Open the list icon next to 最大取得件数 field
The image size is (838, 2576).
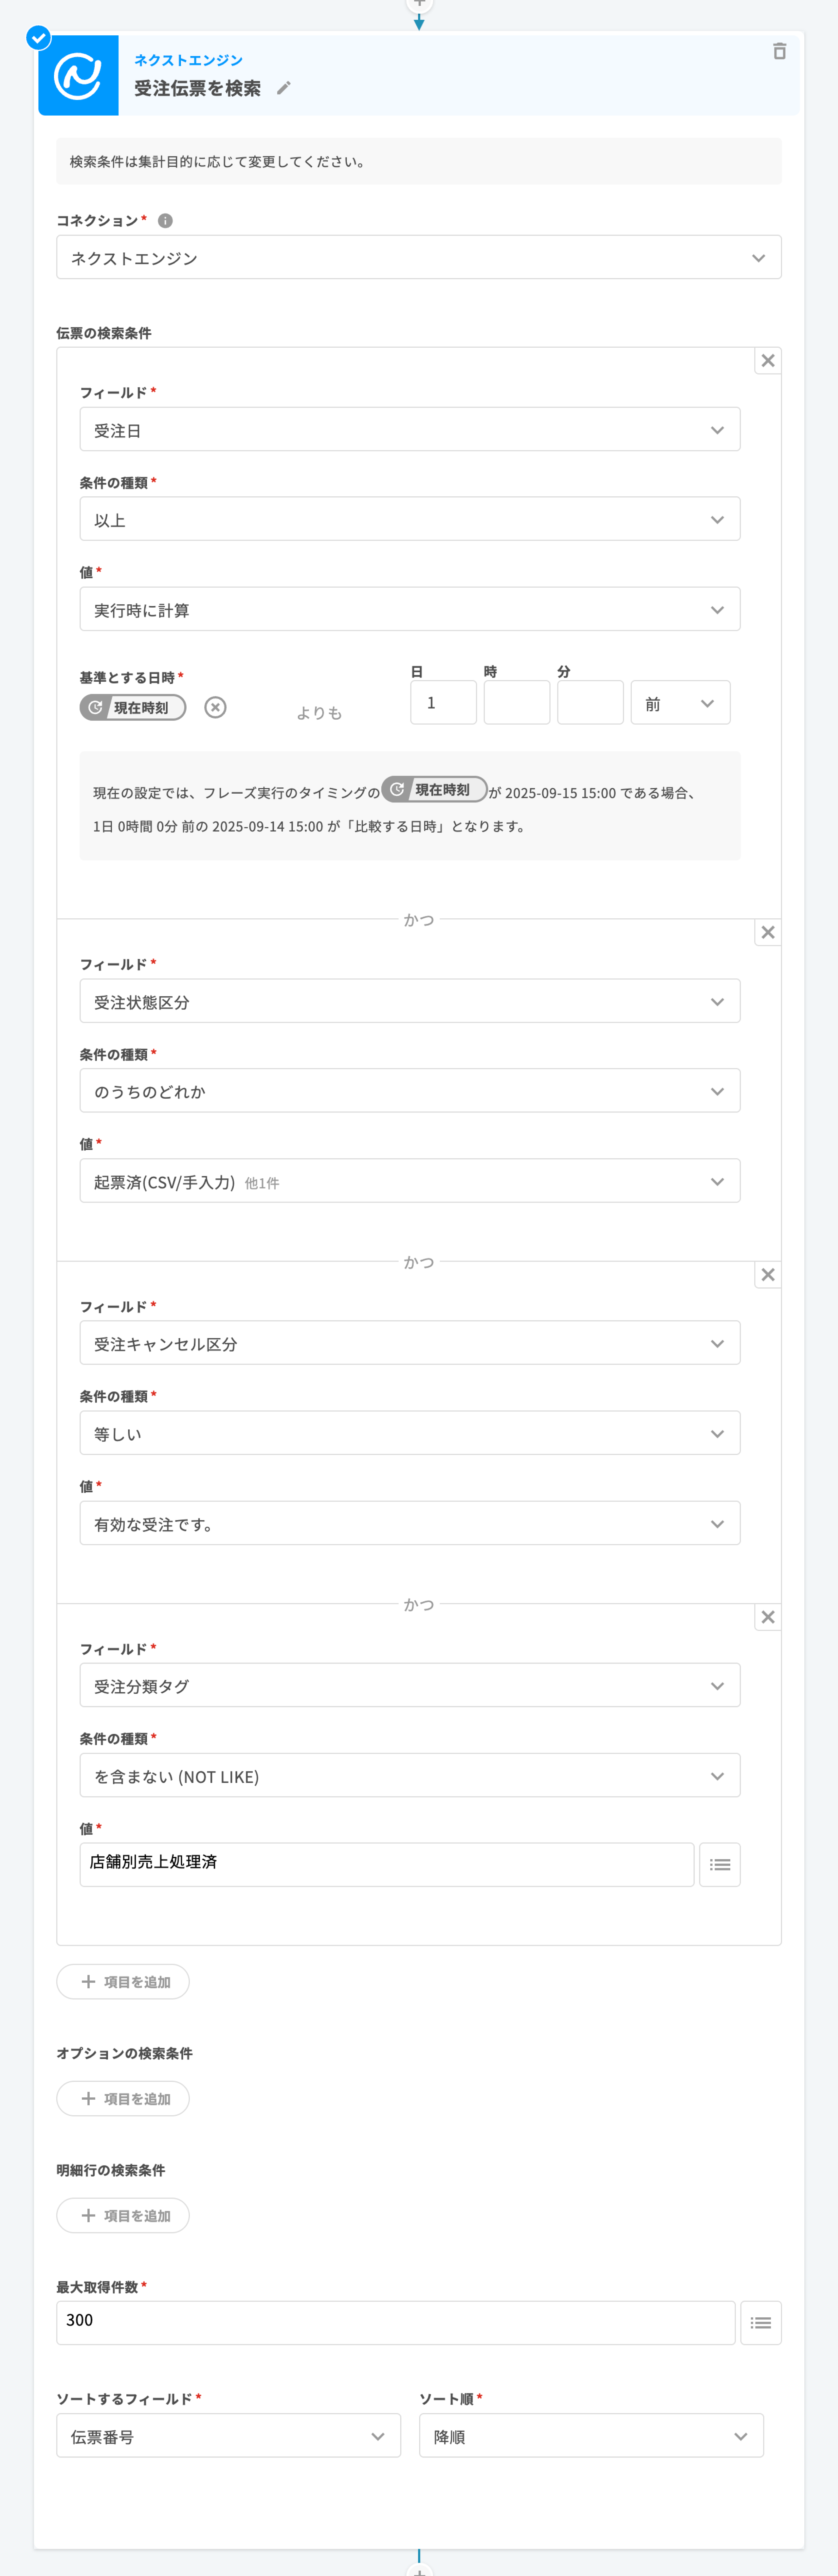click(x=760, y=2322)
